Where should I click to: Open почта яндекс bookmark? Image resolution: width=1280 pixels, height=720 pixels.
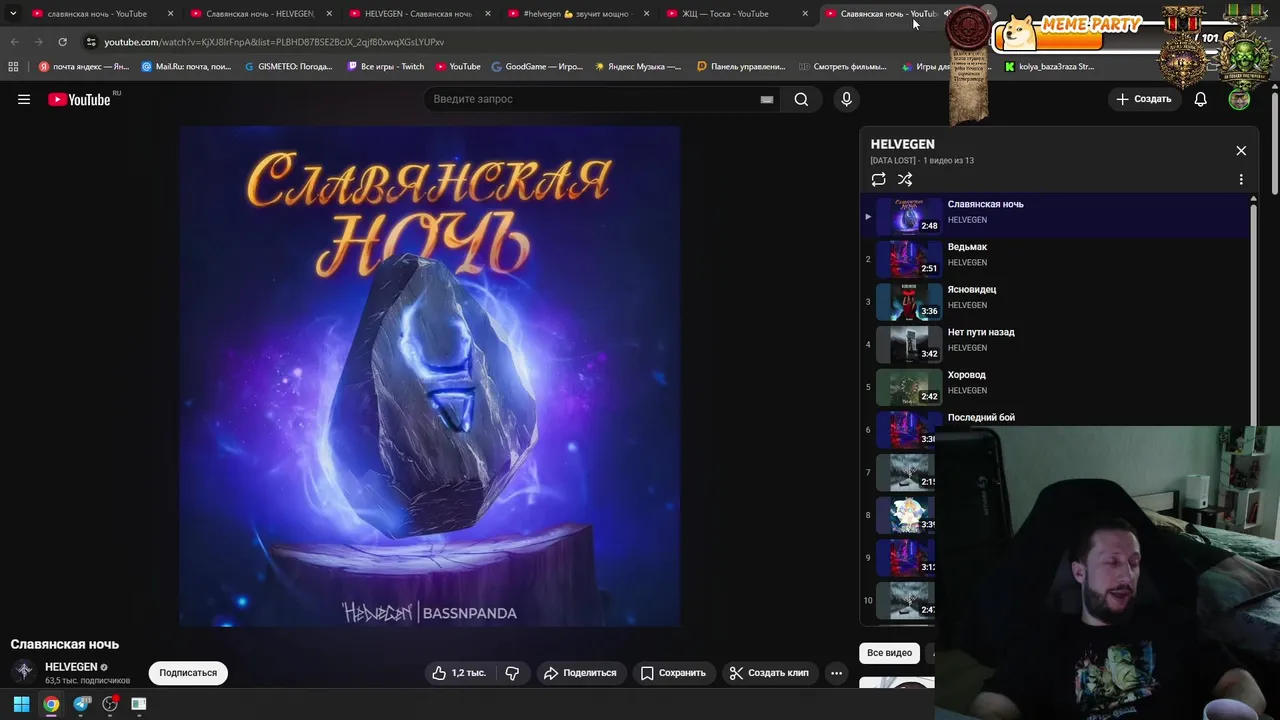pos(84,67)
